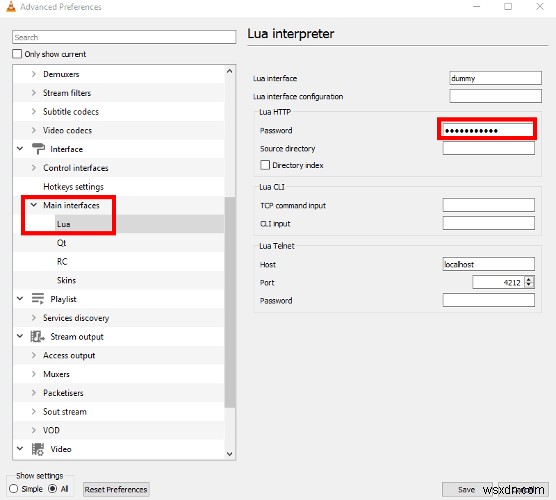Expand the Muxers node
Image resolution: width=556 pixels, height=500 pixels.
point(34,374)
